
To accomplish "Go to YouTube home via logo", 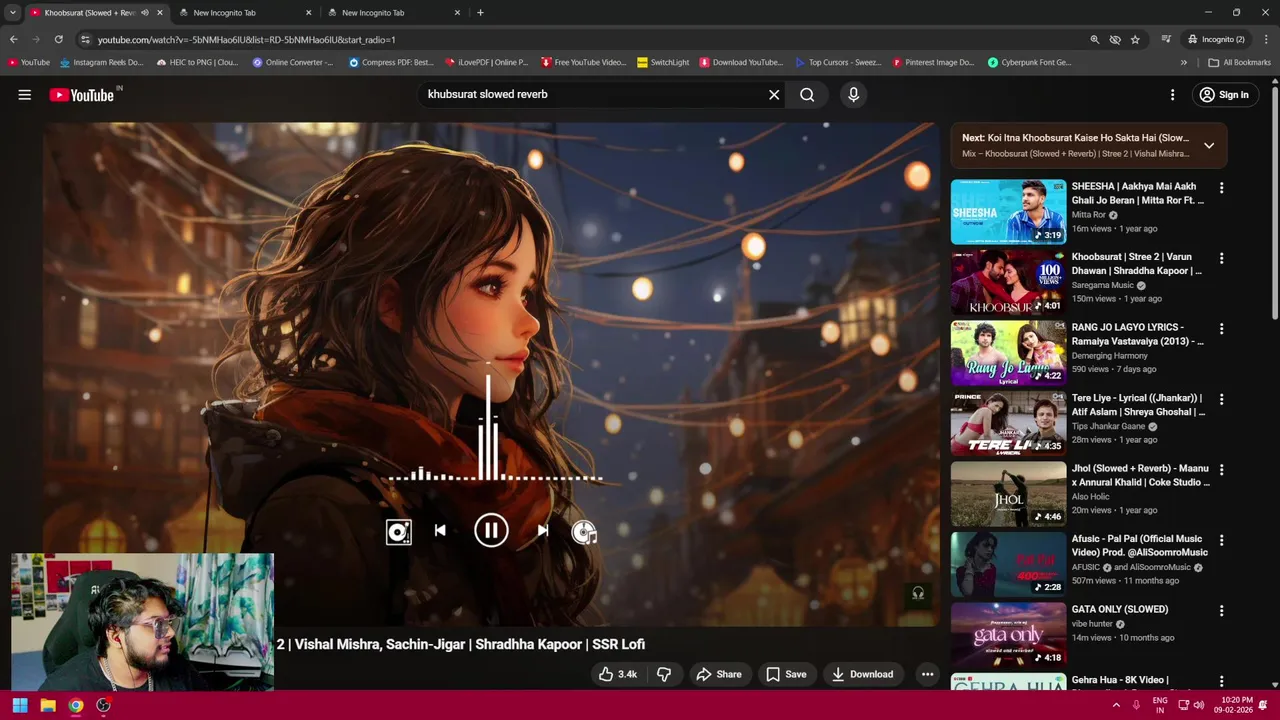I will (82, 95).
